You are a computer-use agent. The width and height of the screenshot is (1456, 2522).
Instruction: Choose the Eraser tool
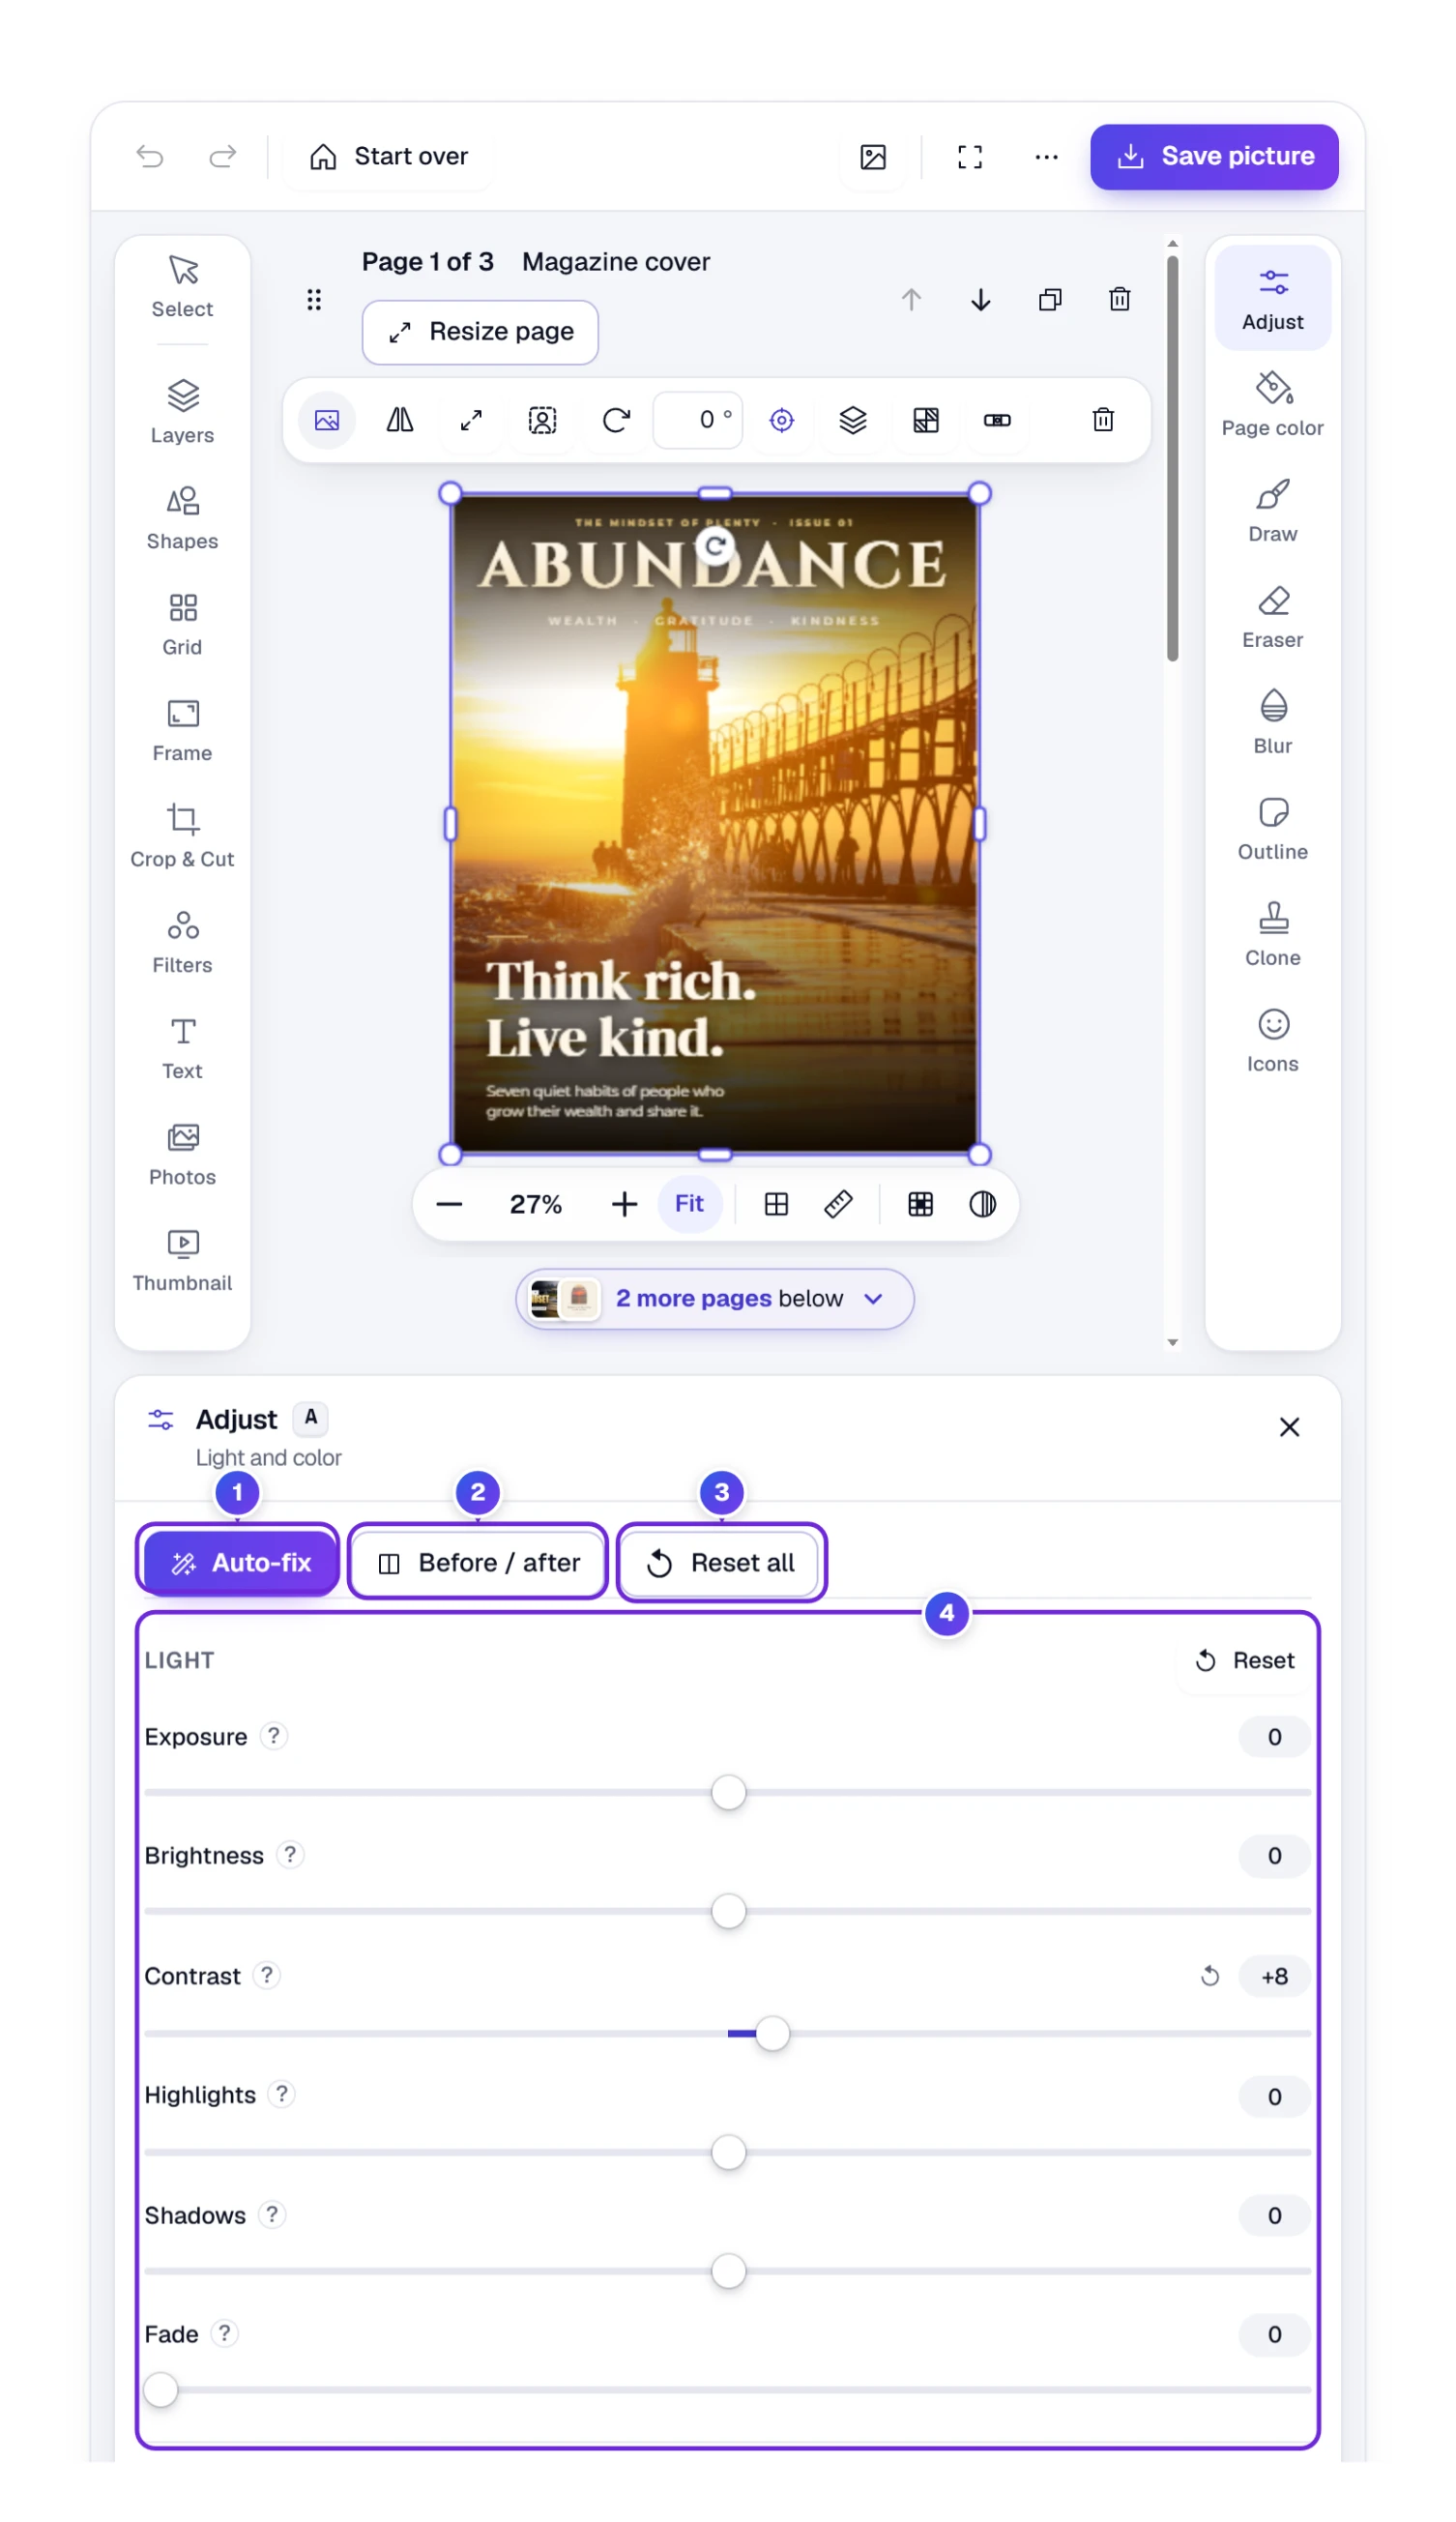tap(1272, 617)
